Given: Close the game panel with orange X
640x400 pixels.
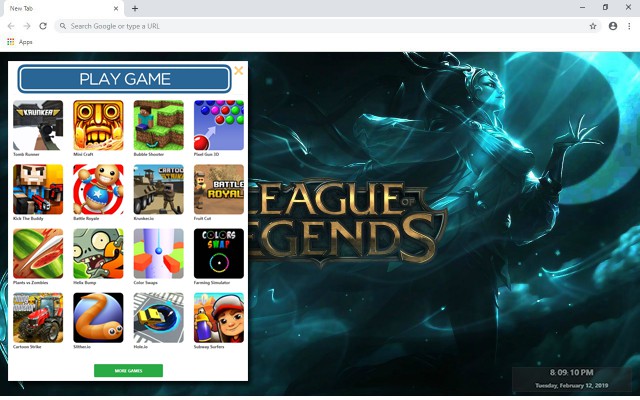Looking at the screenshot, I should pos(239,71).
